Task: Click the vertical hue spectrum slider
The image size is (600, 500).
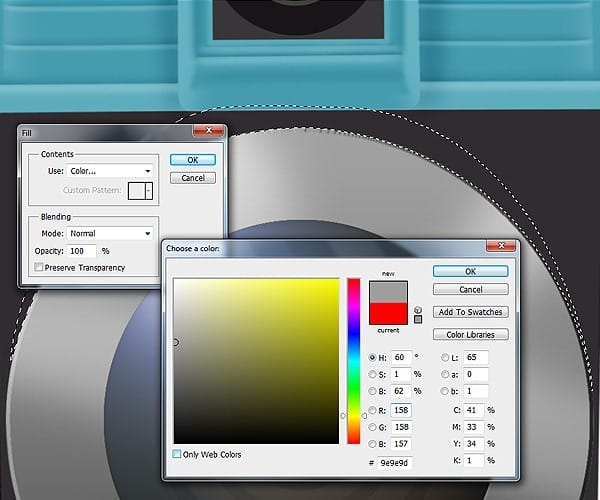Action: [x=353, y=360]
